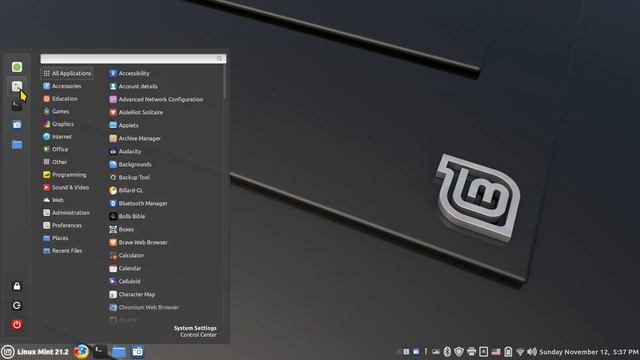The height and width of the screenshot is (360, 640).
Task: Launch Bolls Bible
Action: (127, 216)
